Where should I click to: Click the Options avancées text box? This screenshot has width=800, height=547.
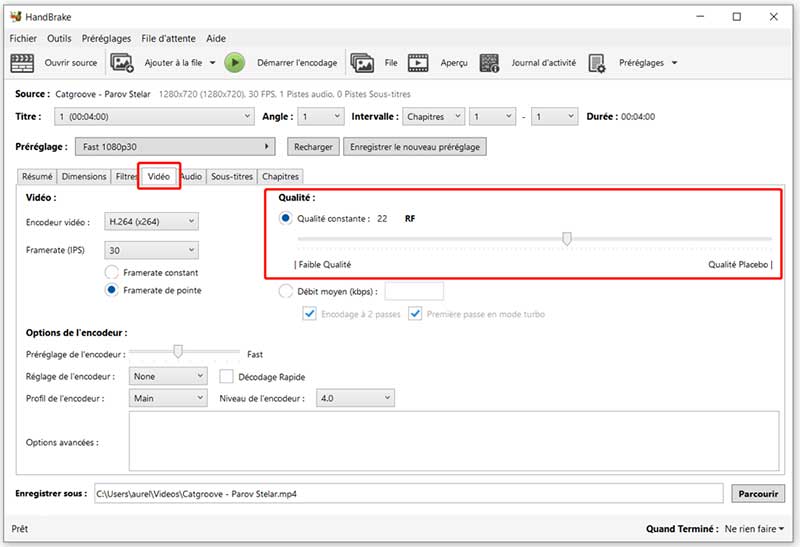(454, 441)
